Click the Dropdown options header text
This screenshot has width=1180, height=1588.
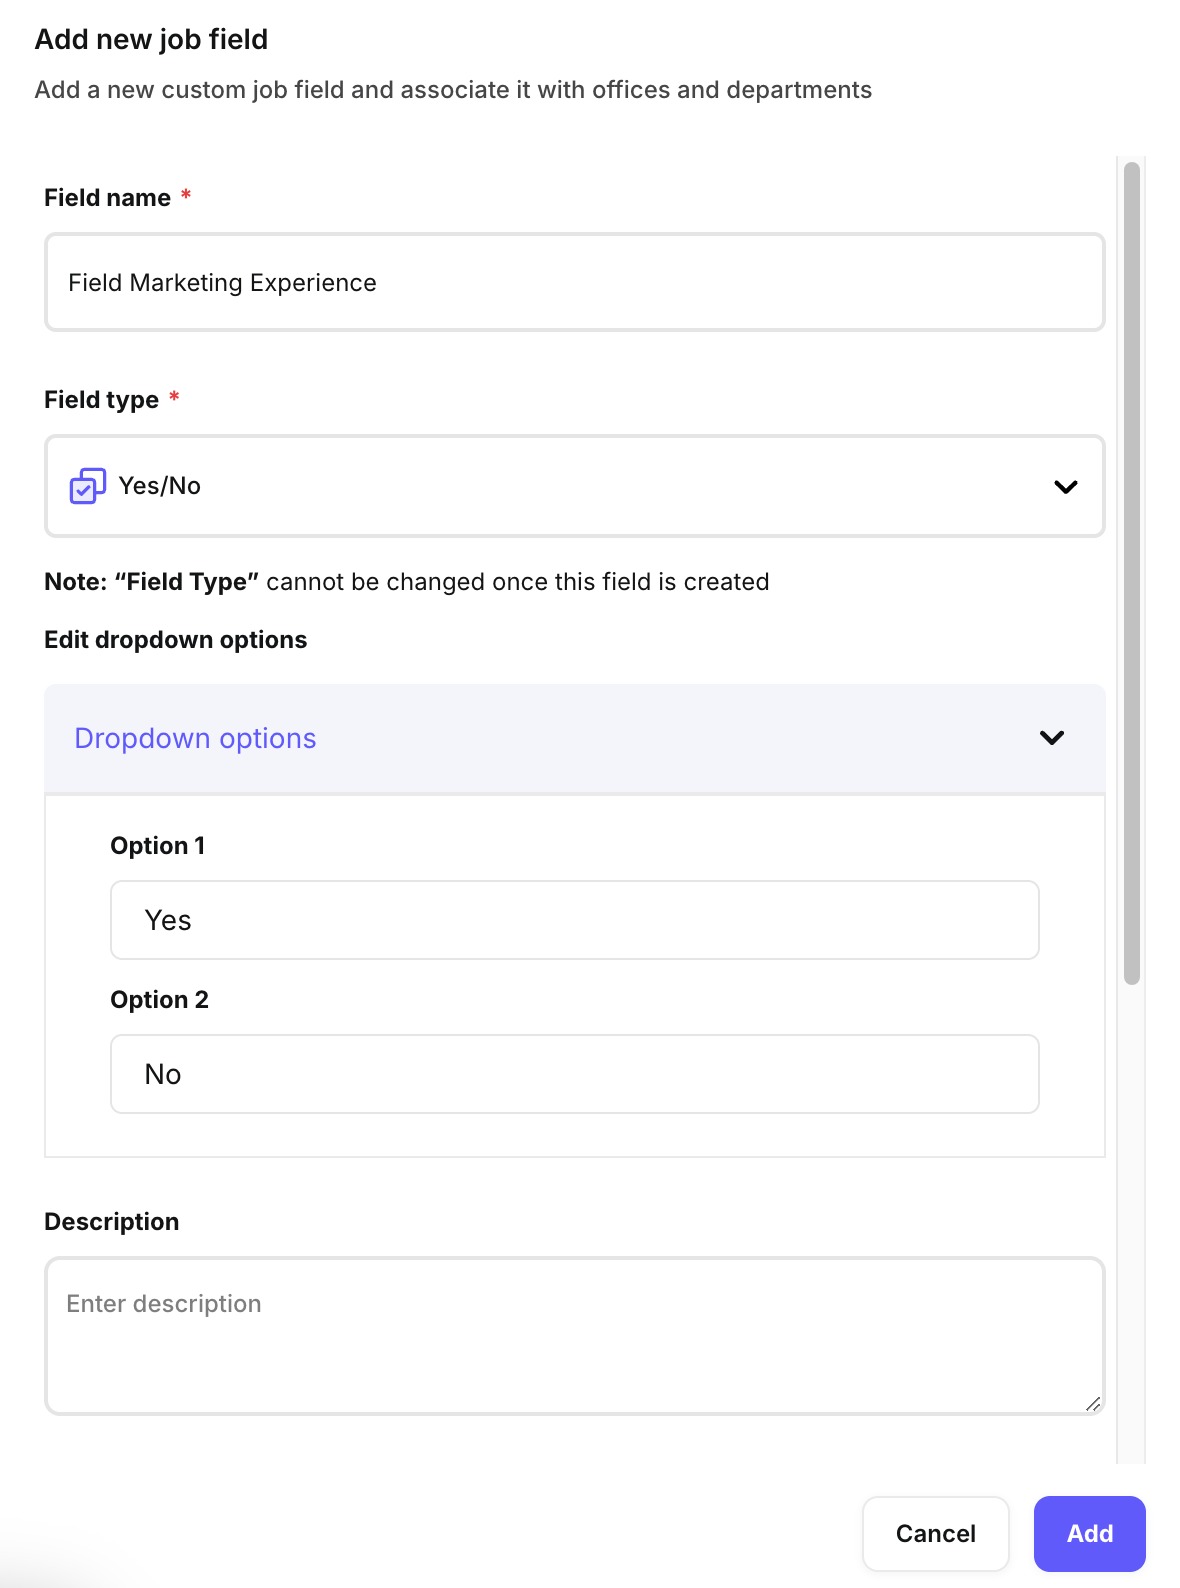tap(195, 738)
